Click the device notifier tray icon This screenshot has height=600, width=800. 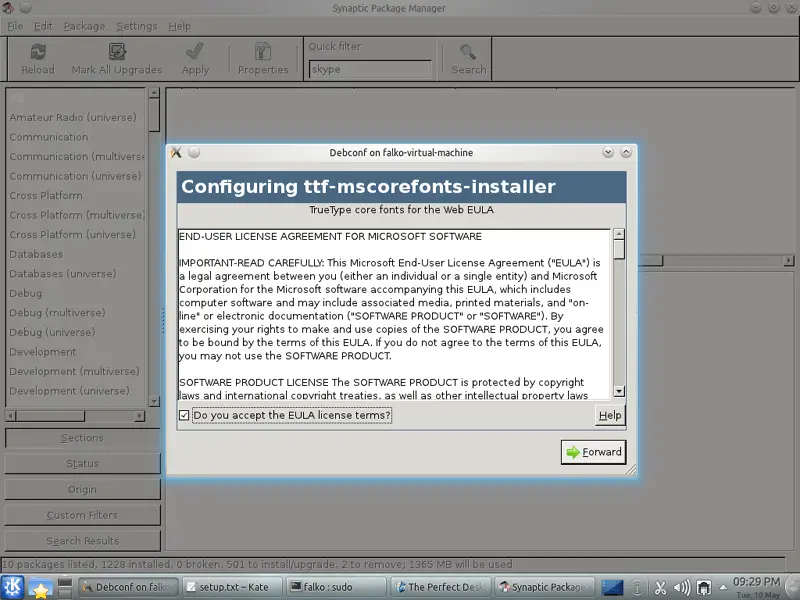pos(704,588)
